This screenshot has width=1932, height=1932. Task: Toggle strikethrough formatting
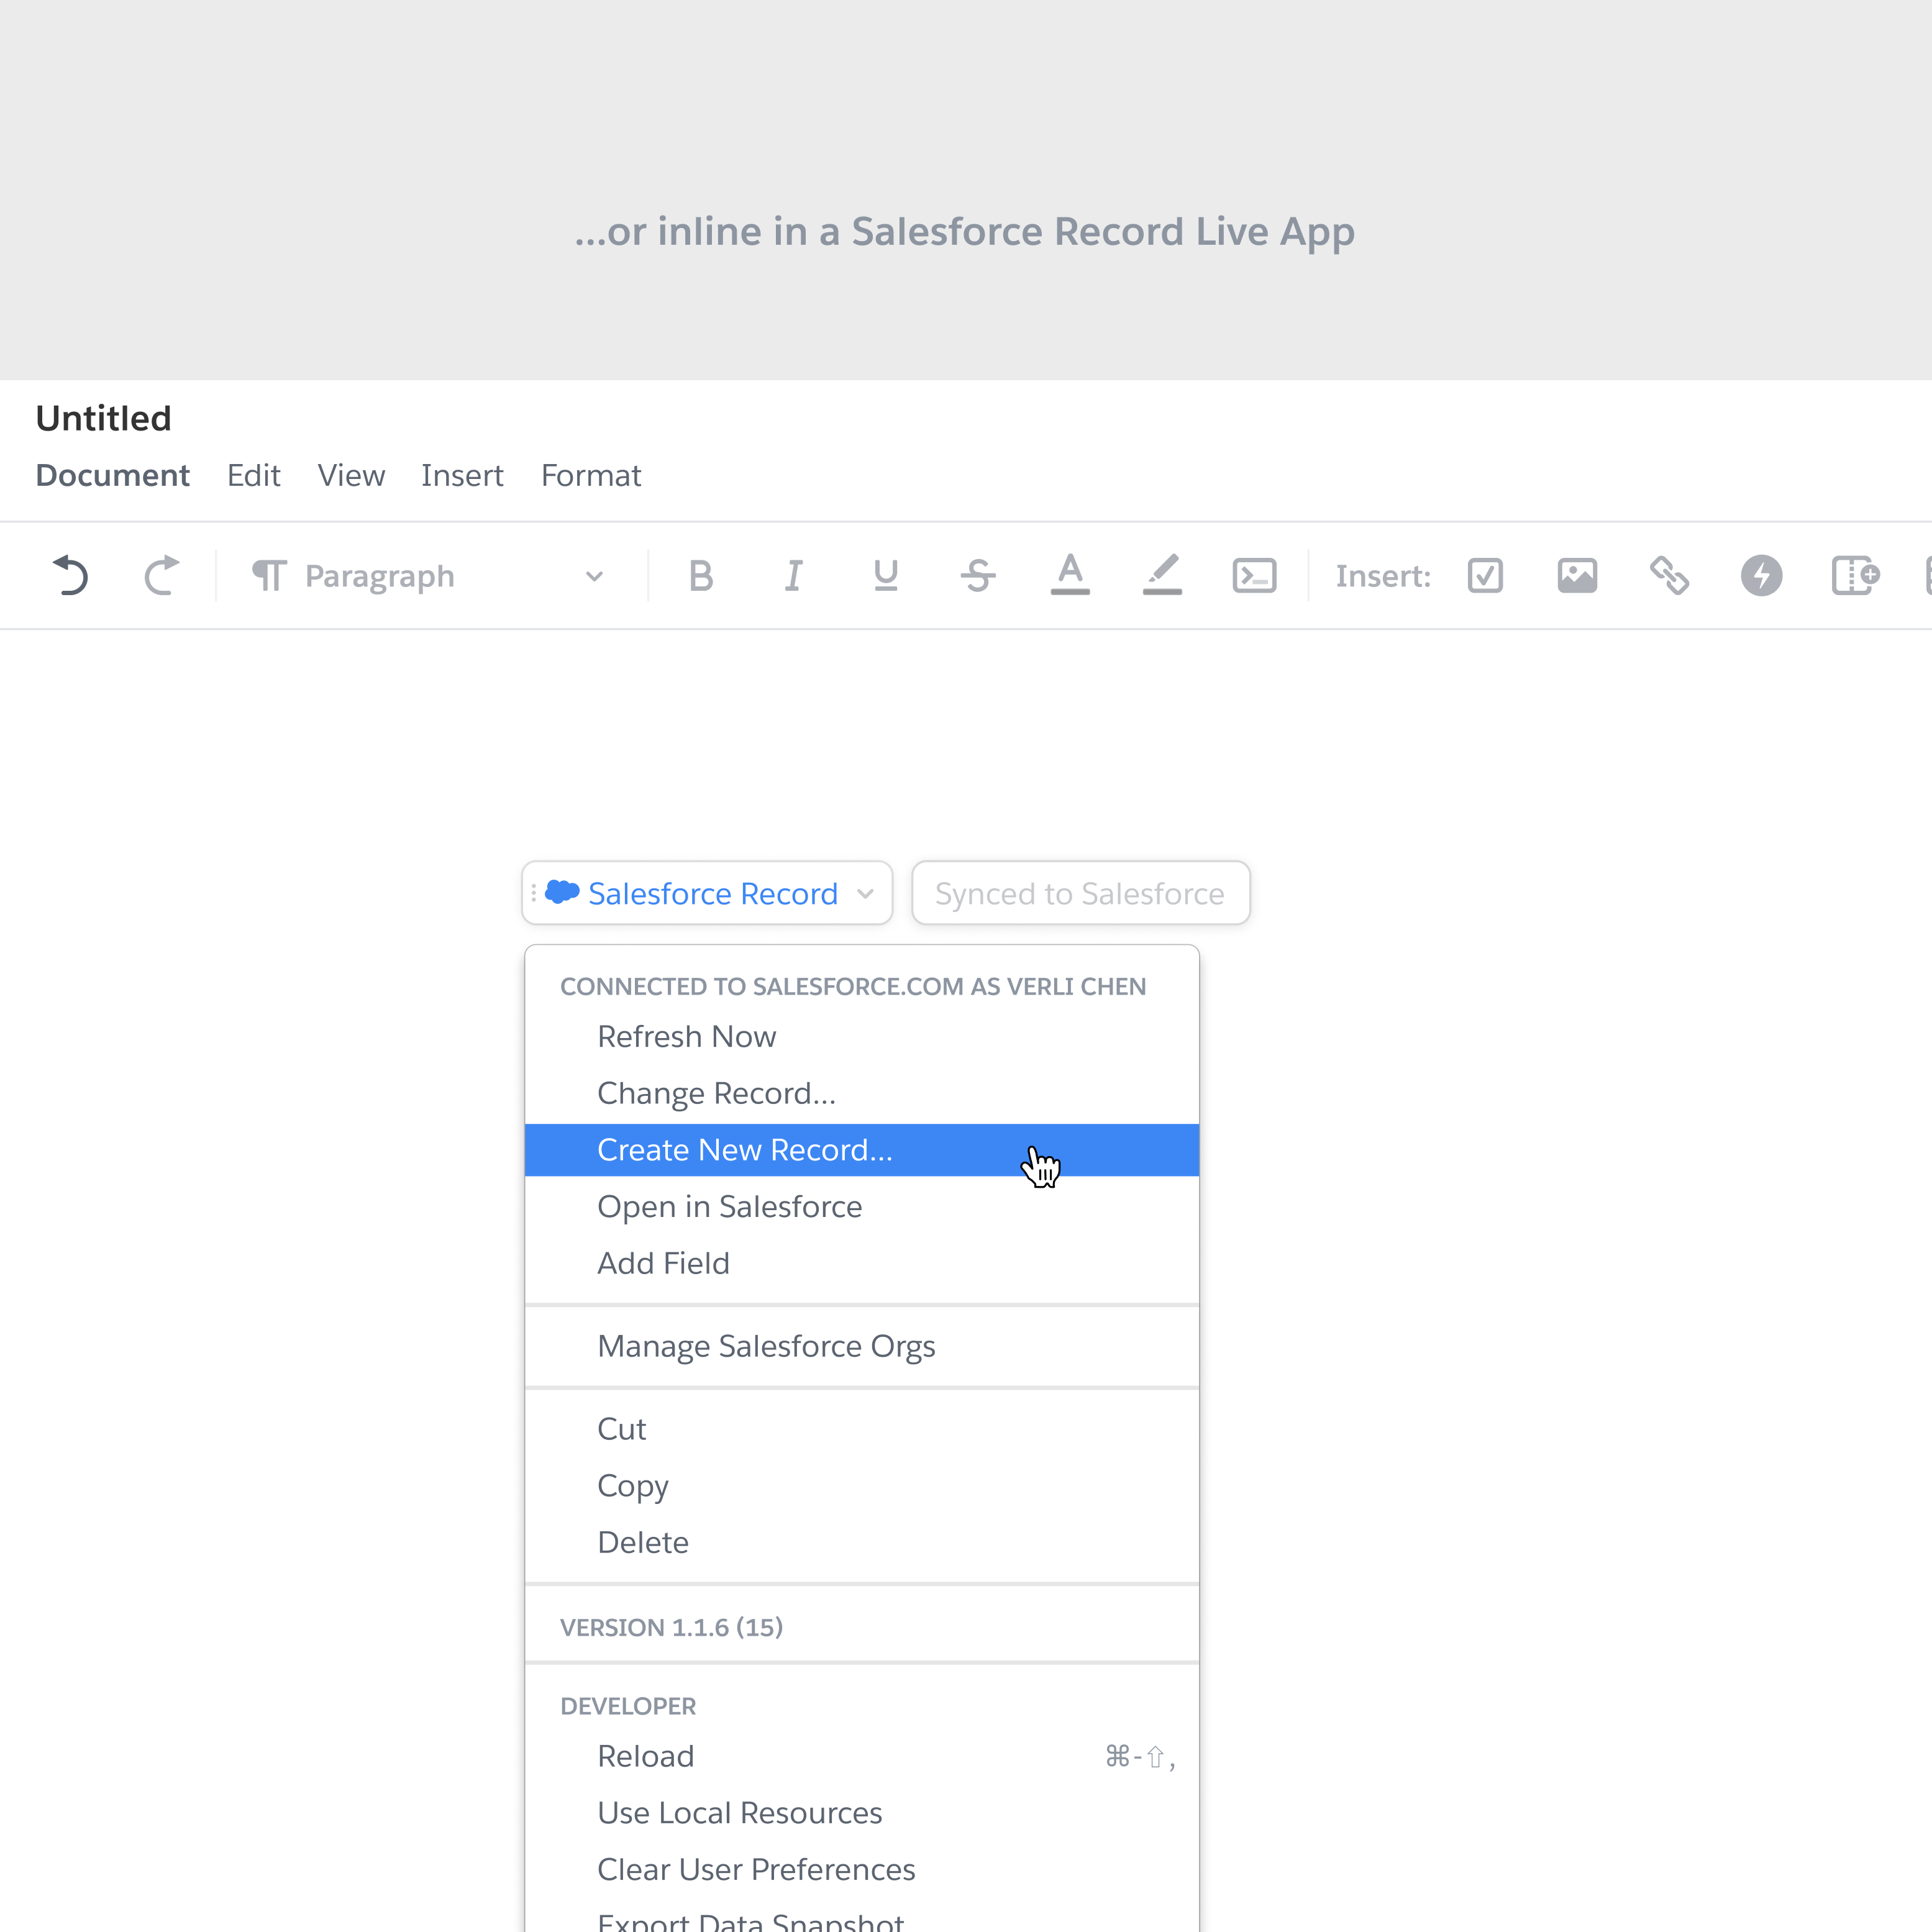tap(977, 576)
